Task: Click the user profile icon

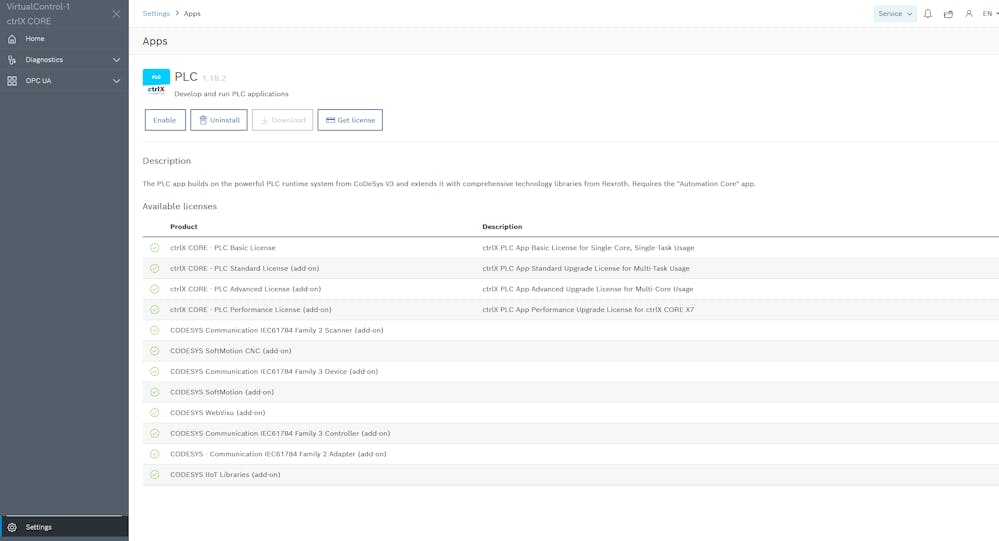Action: (x=968, y=14)
